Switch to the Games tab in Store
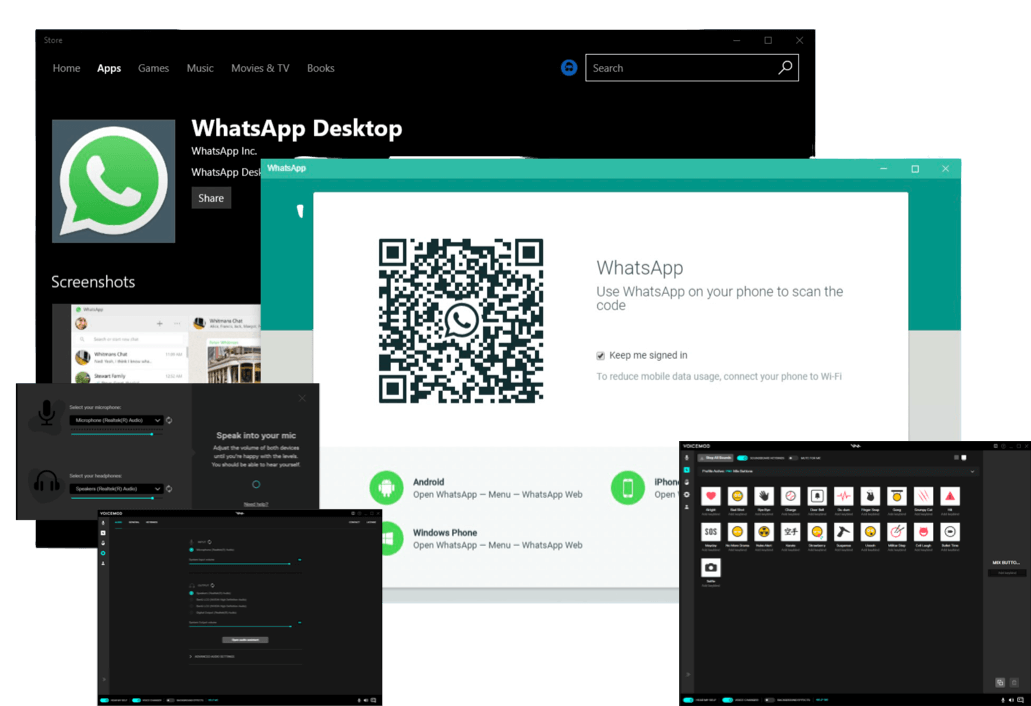 (153, 68)
